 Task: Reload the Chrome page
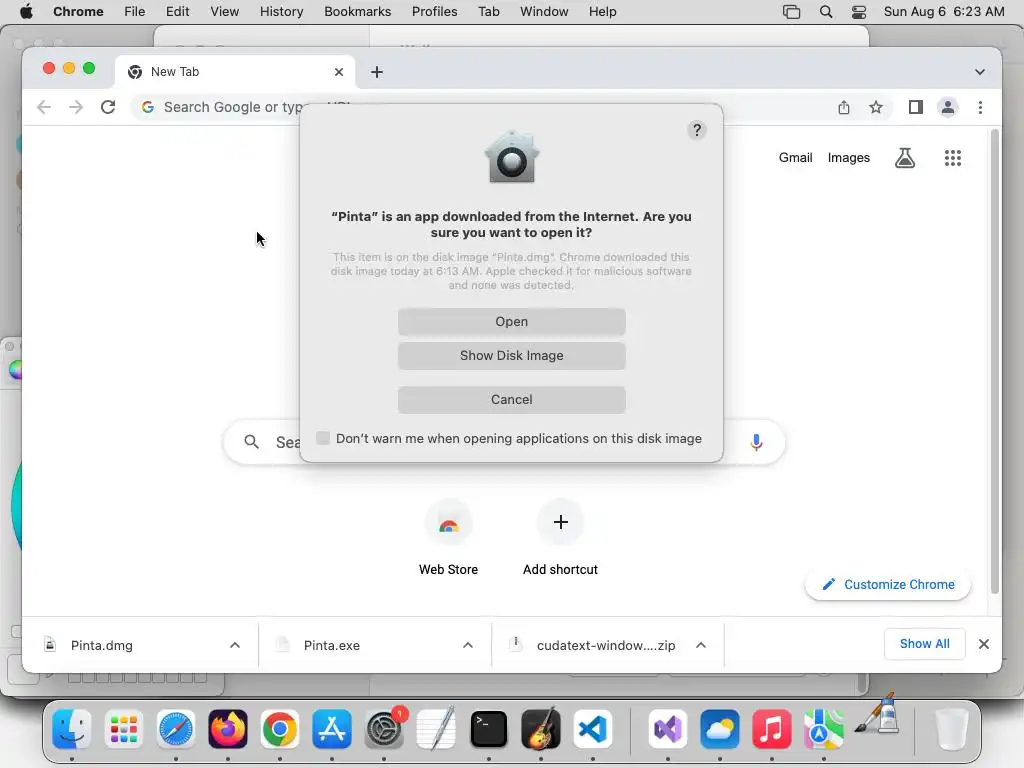(108, 107)
